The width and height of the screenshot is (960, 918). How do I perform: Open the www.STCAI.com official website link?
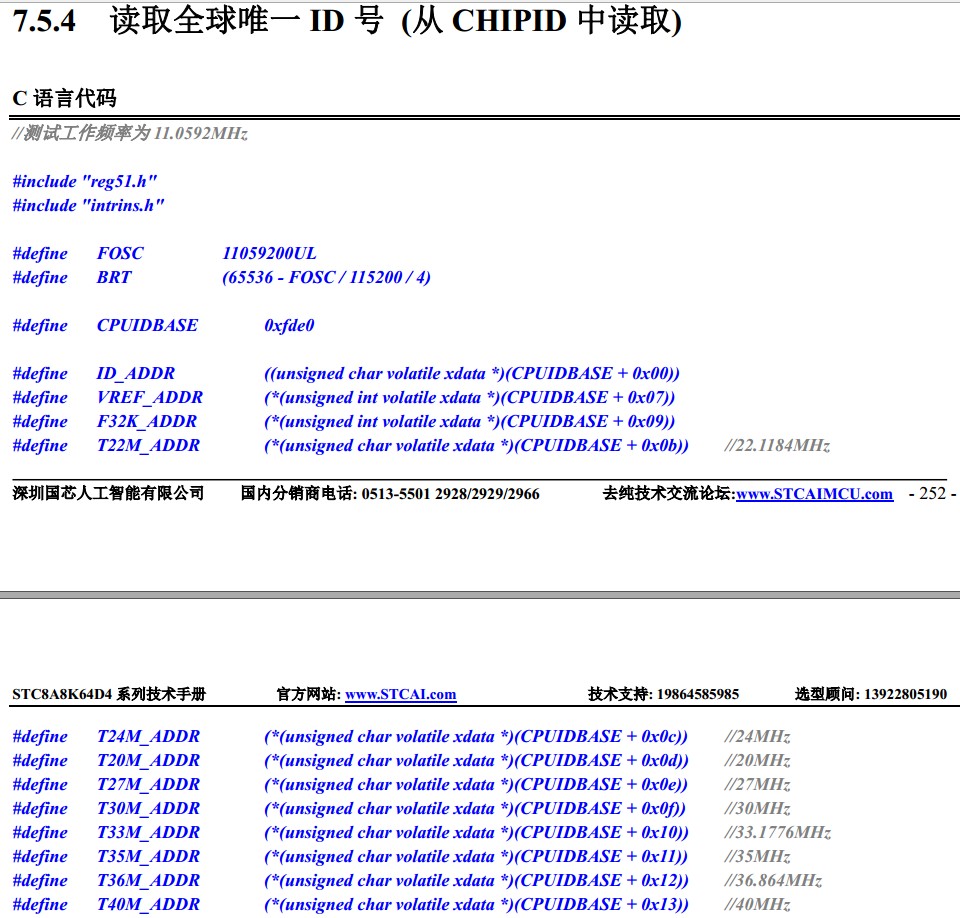pyautogui.click(x=400, y=694)
